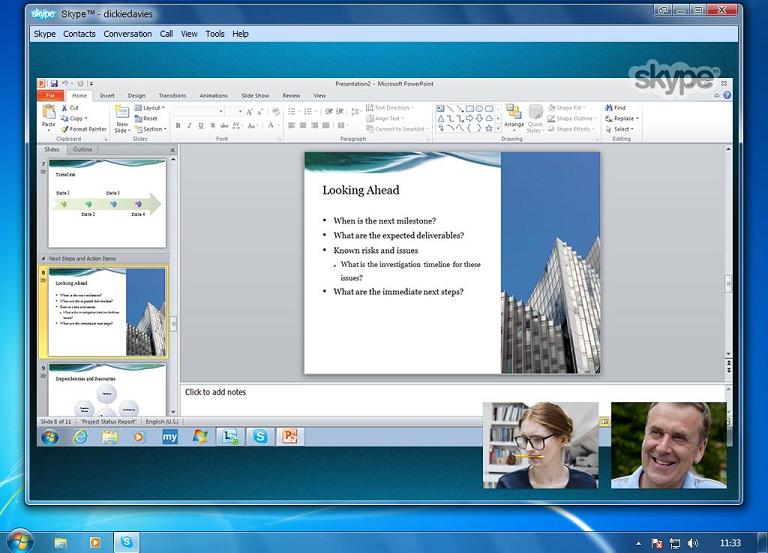Open Skype's Call menu

click(166, 34)
